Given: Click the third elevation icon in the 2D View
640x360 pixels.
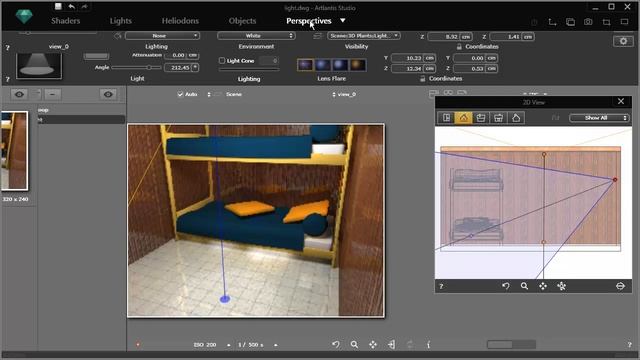Looking at the screenshot, I should (481, 118).
